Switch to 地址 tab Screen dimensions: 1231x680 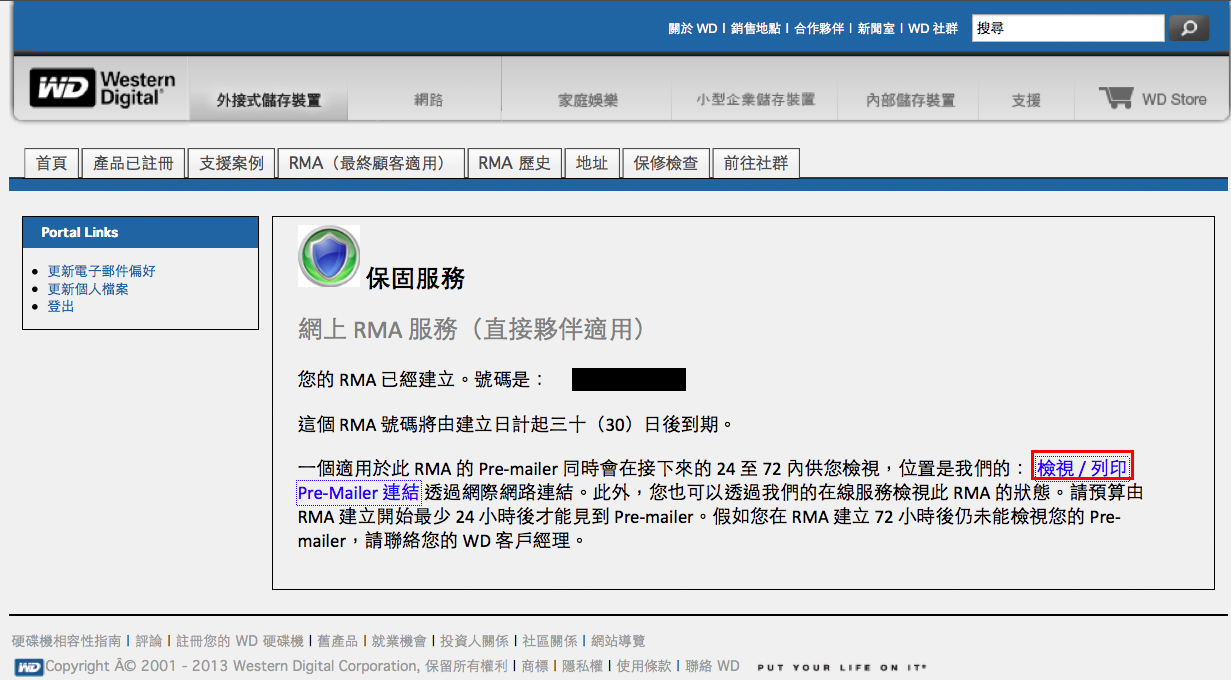[592, 163]
